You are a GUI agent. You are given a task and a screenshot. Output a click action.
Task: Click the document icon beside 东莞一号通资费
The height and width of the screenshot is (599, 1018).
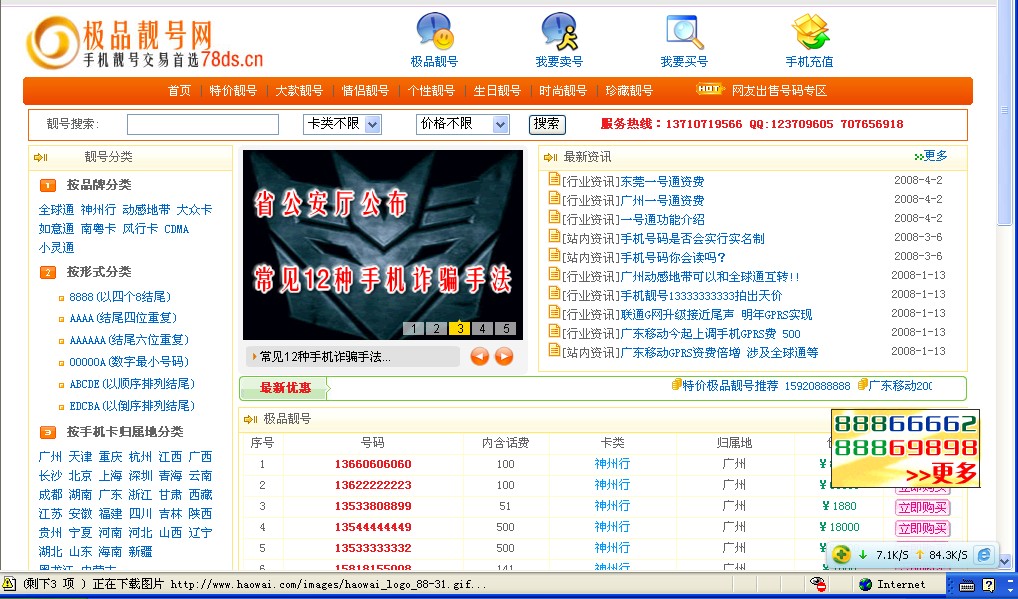click(x=554, y=179)
